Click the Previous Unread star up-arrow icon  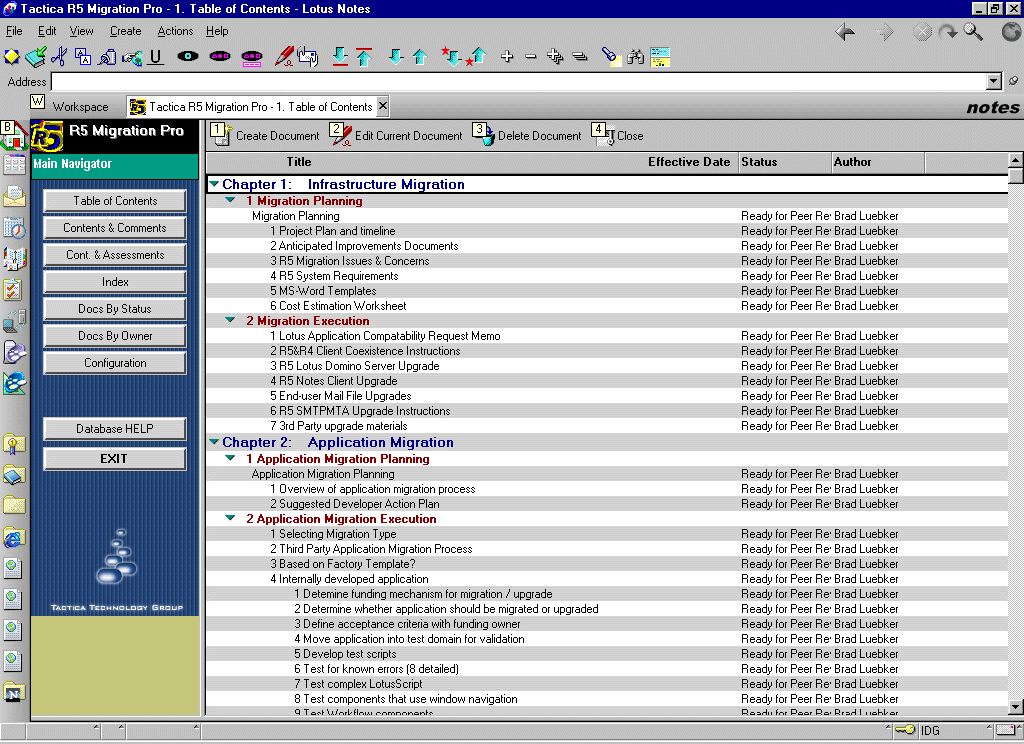coord(476,57)
